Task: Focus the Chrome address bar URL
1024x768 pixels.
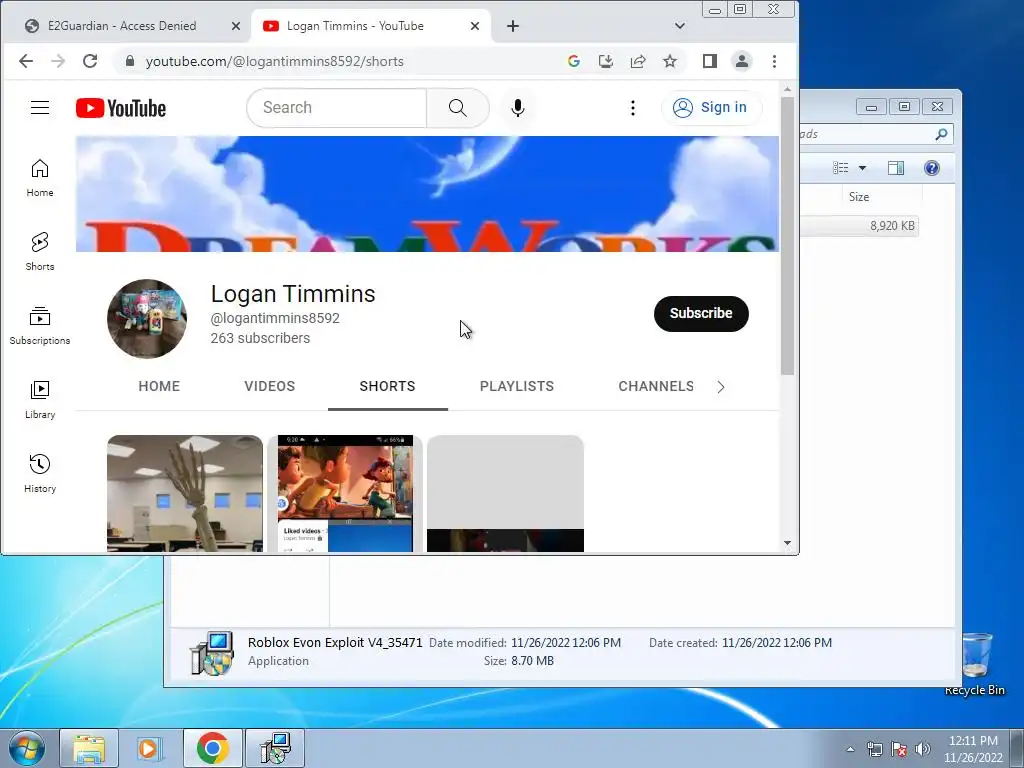Action: pos(274,61)
